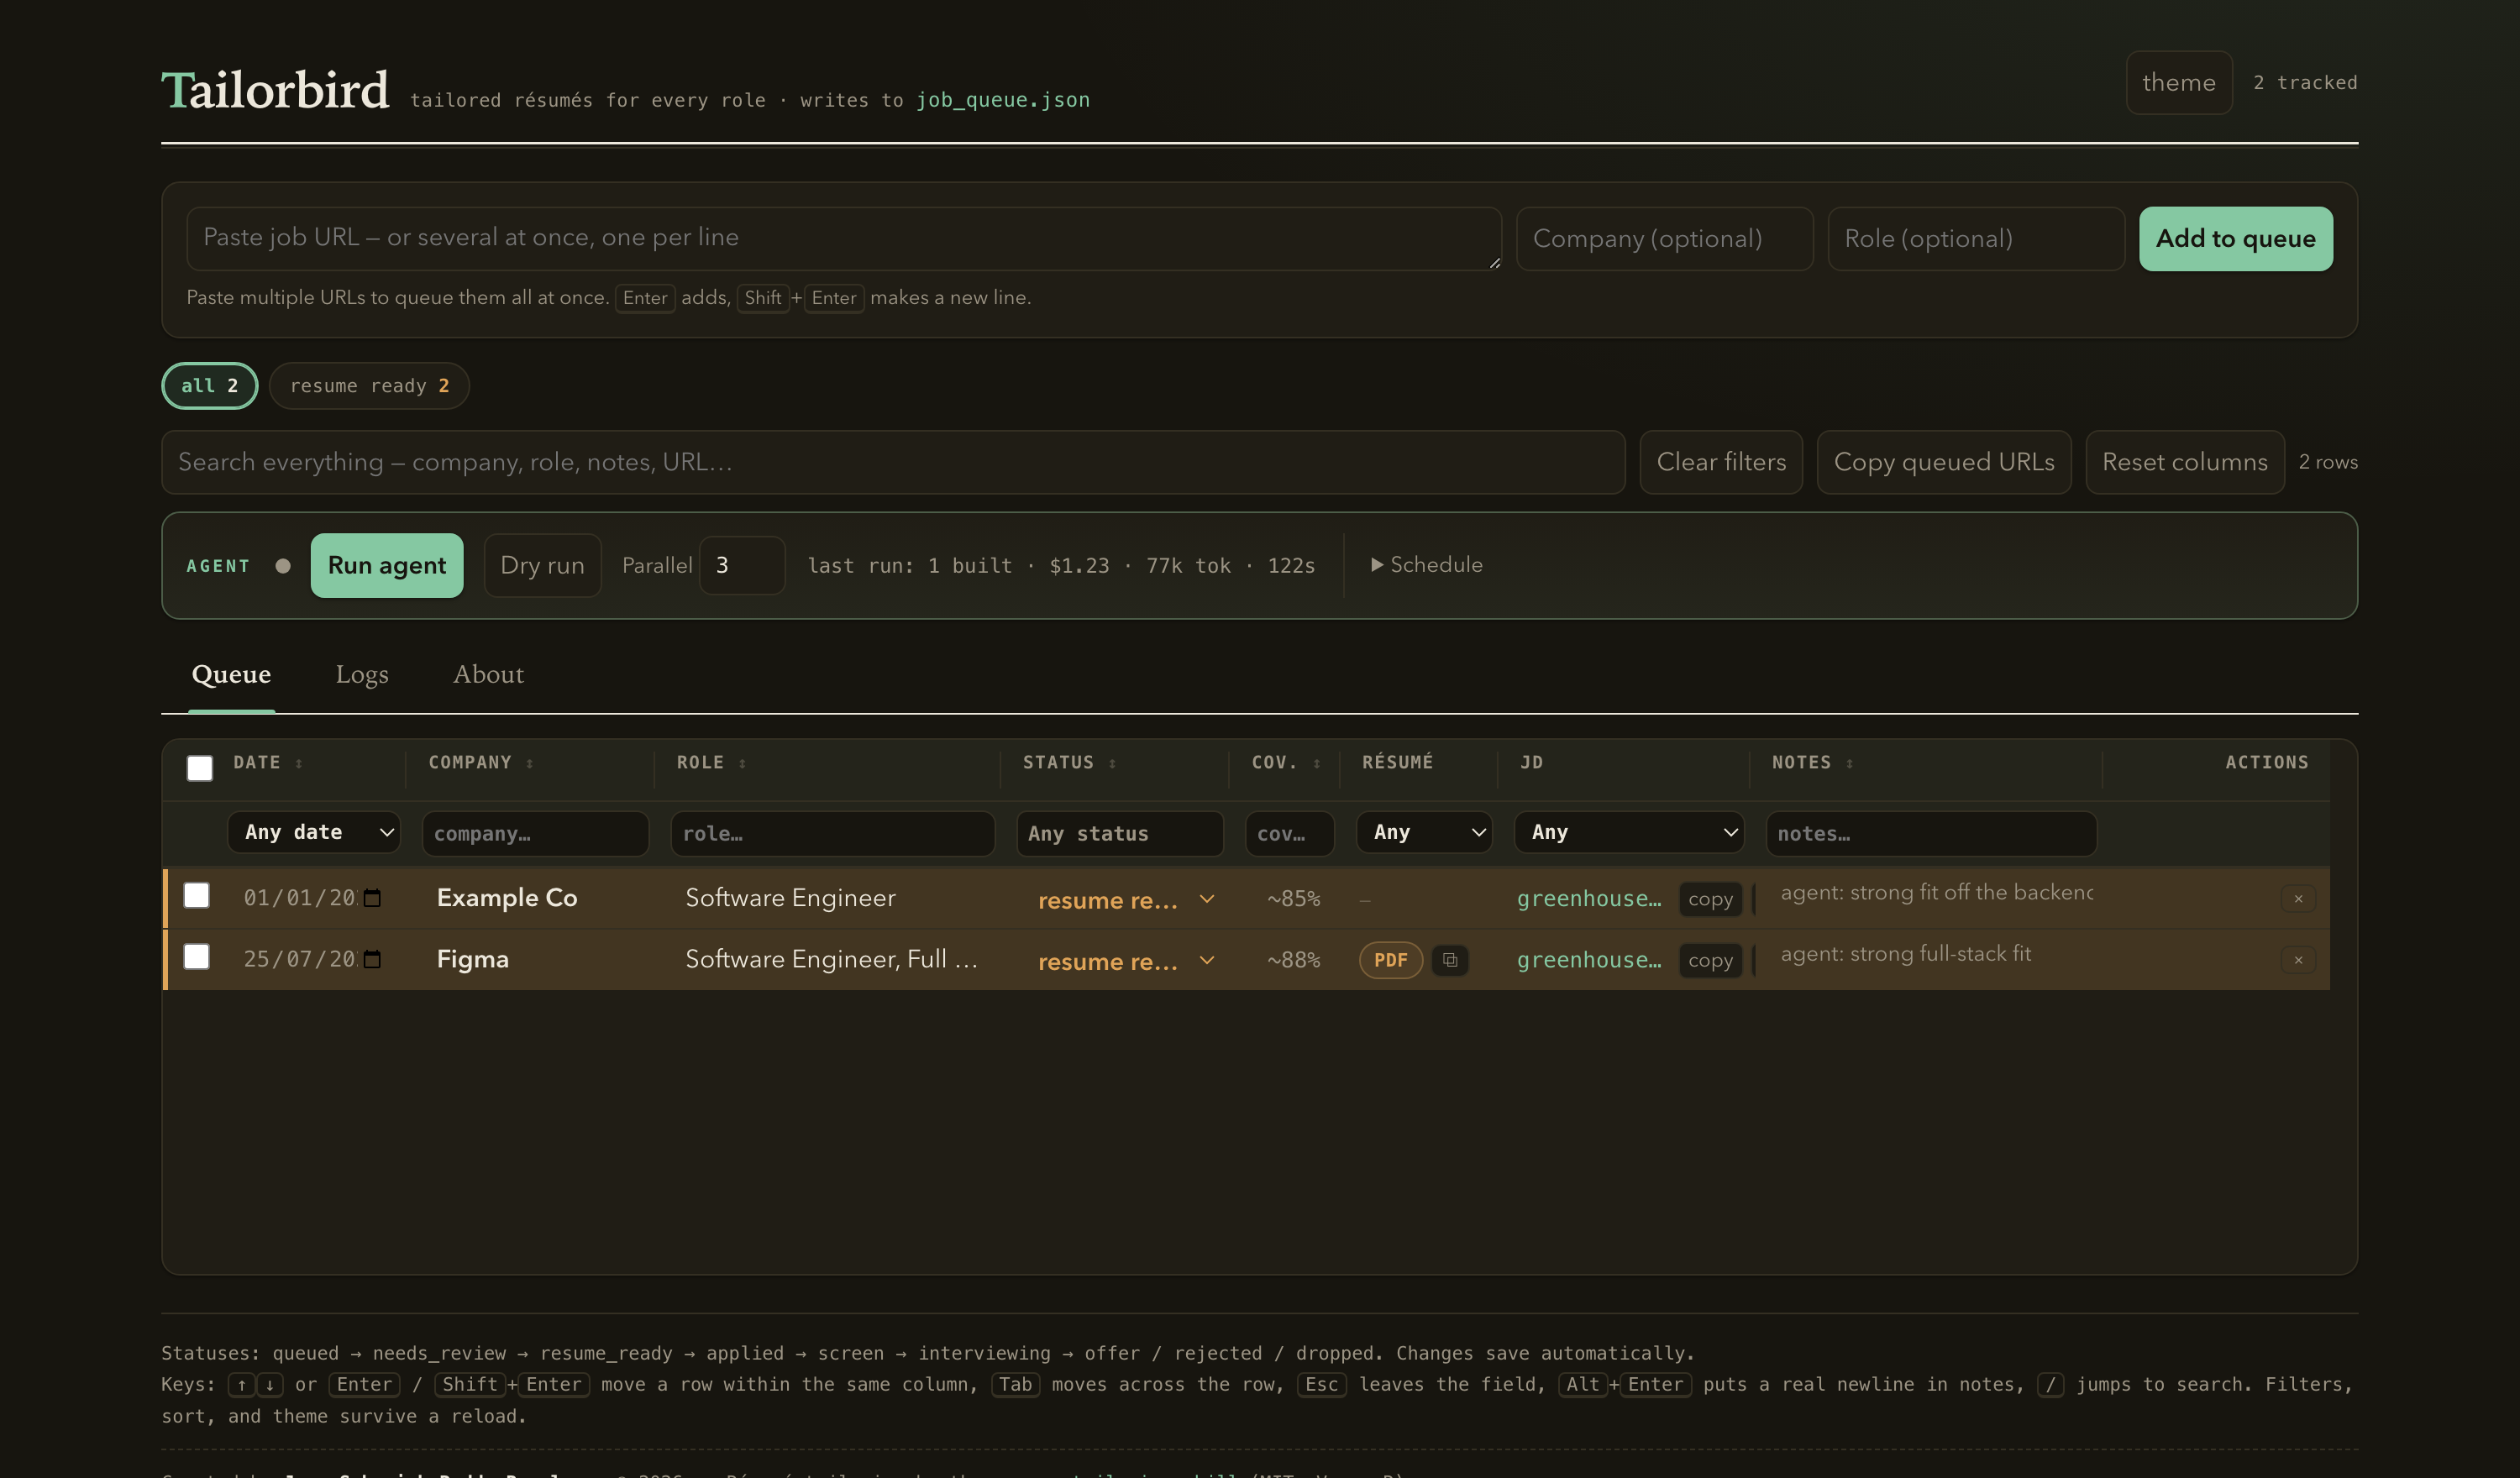Check the Figma row checkbox
The height and width of the screenshot is (1478, 2520).
tap(197, 957)
